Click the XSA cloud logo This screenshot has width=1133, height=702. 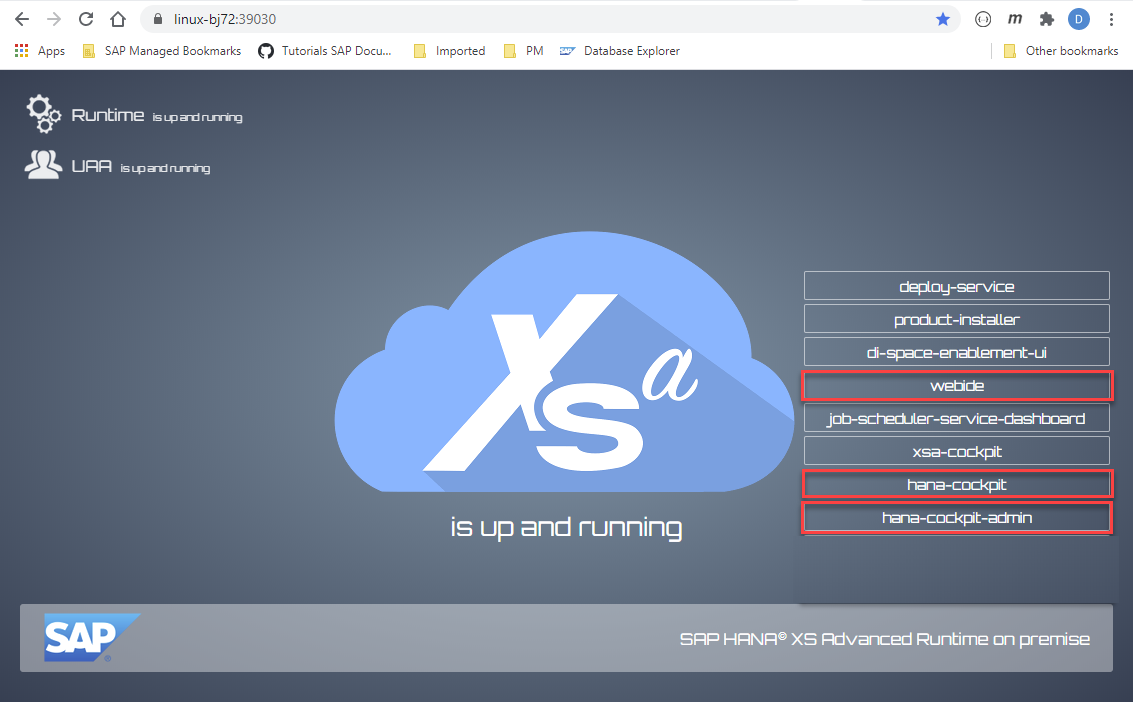click(564, 363)
